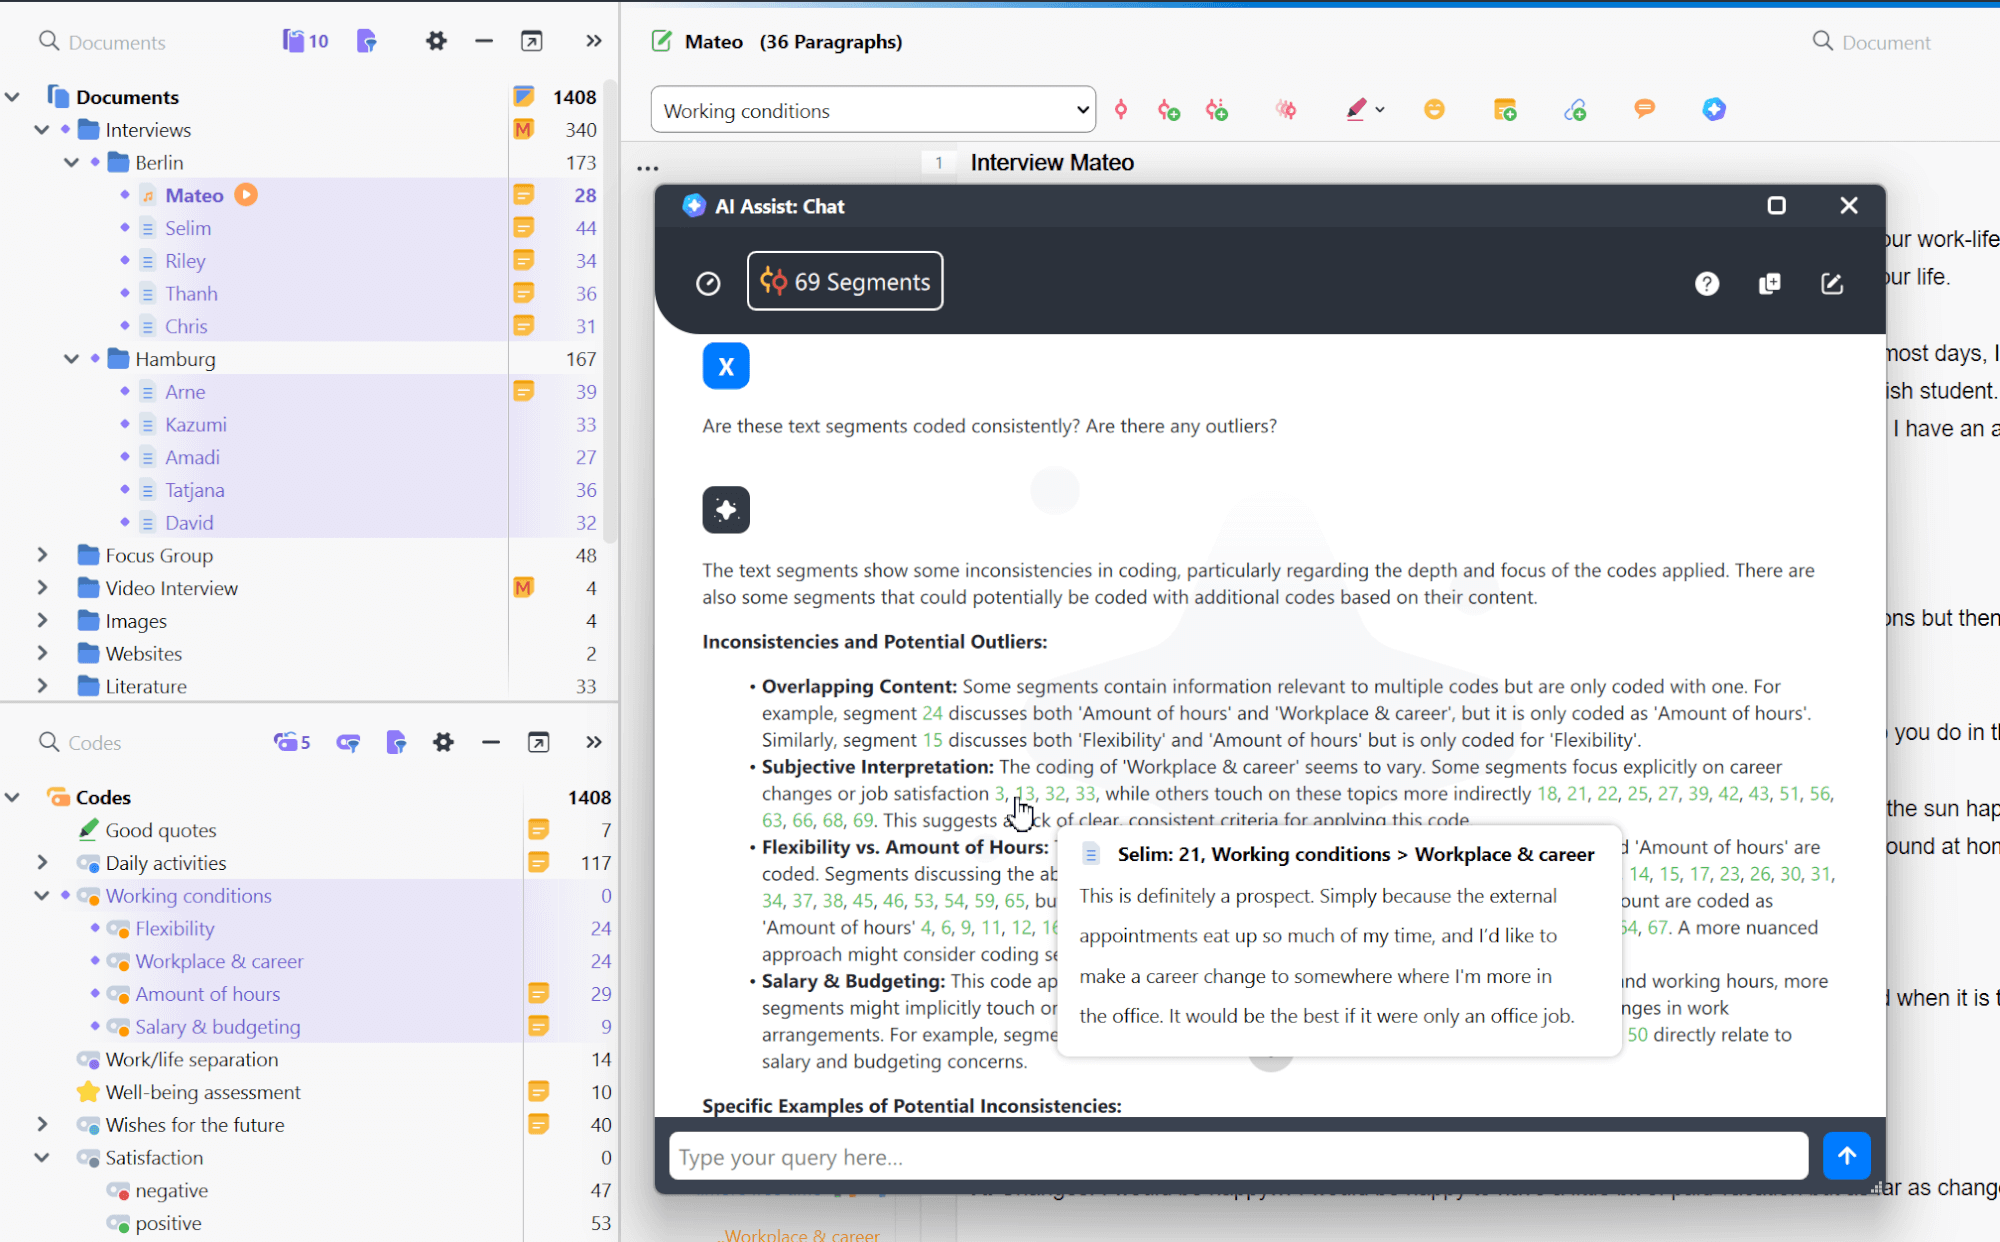
Task: Collapse the Berlin folder
Action: 71,161
